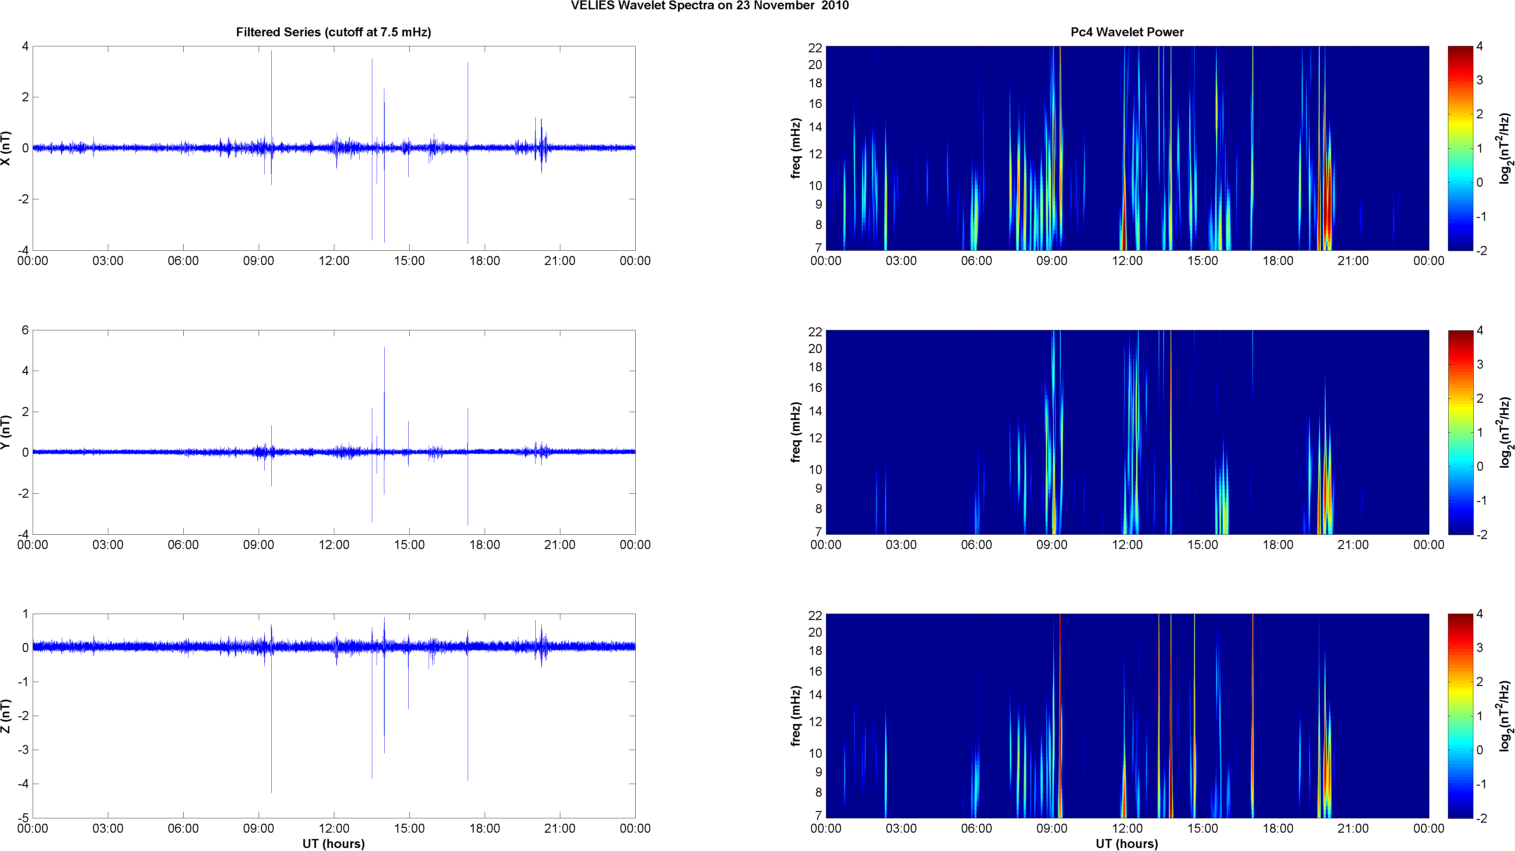
Task: Click the Y (nT) axis label
Action: click(x=7, y=432)
